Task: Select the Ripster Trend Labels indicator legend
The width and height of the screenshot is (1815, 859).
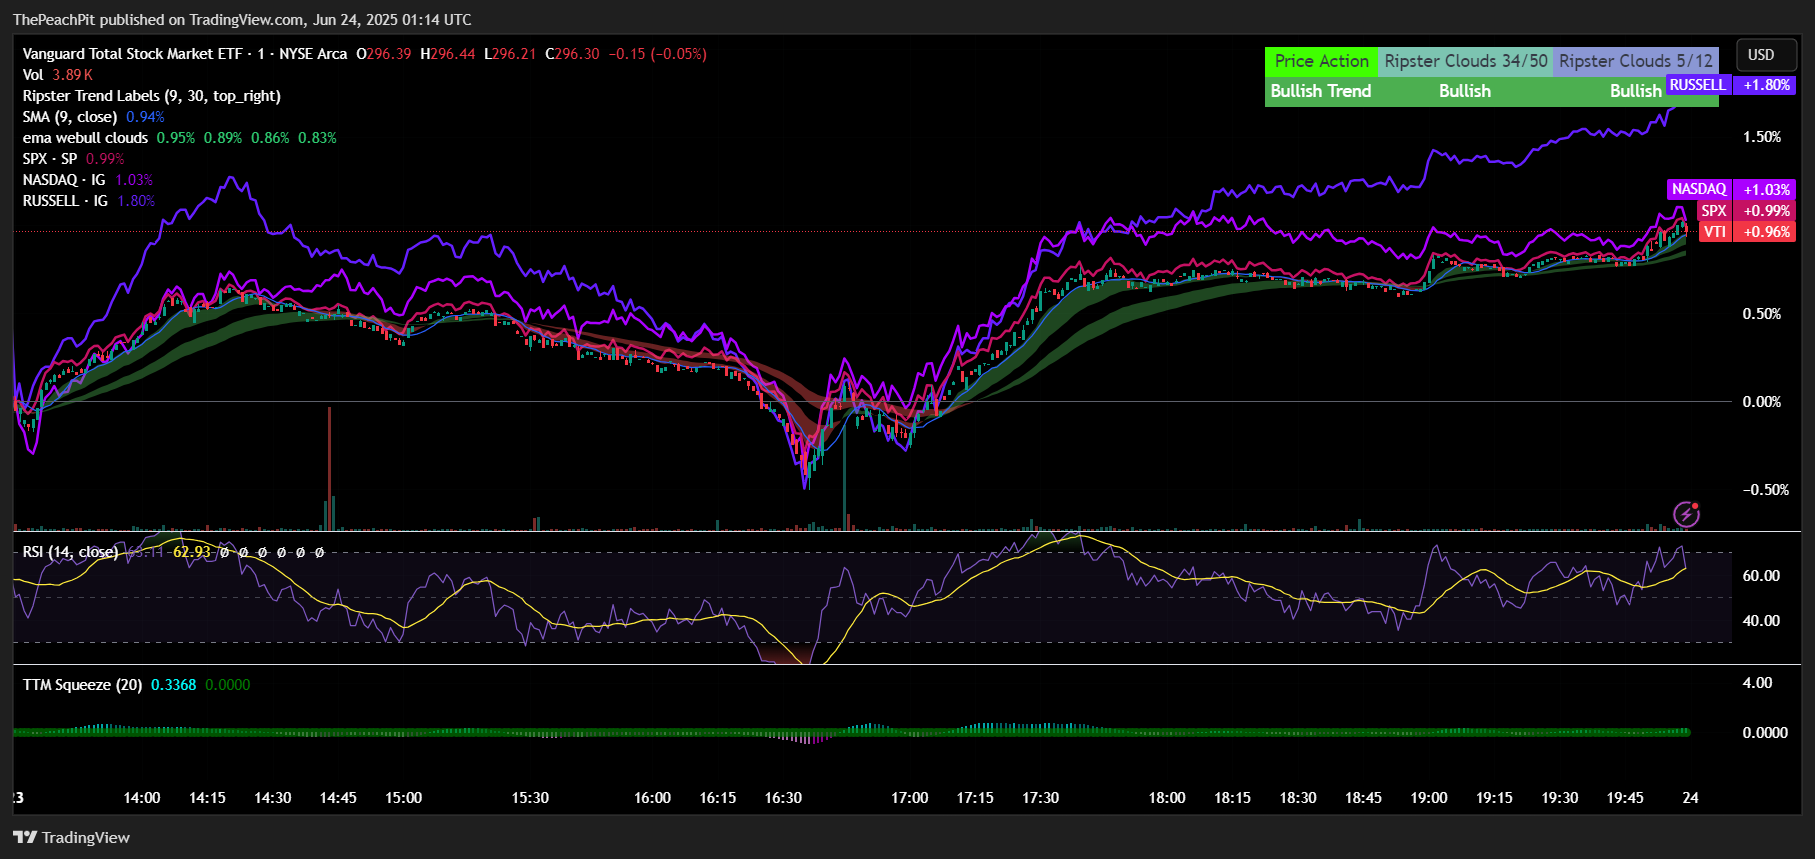Action: click(151, 96)
